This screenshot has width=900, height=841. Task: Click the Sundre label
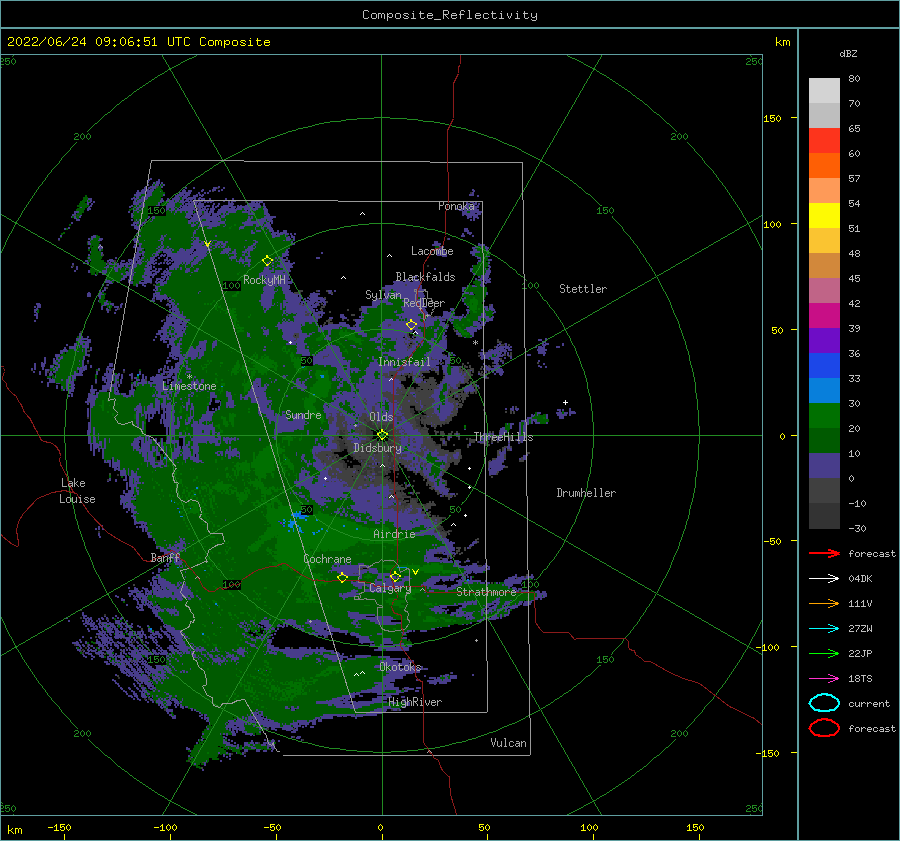click(x=303, y=414)
